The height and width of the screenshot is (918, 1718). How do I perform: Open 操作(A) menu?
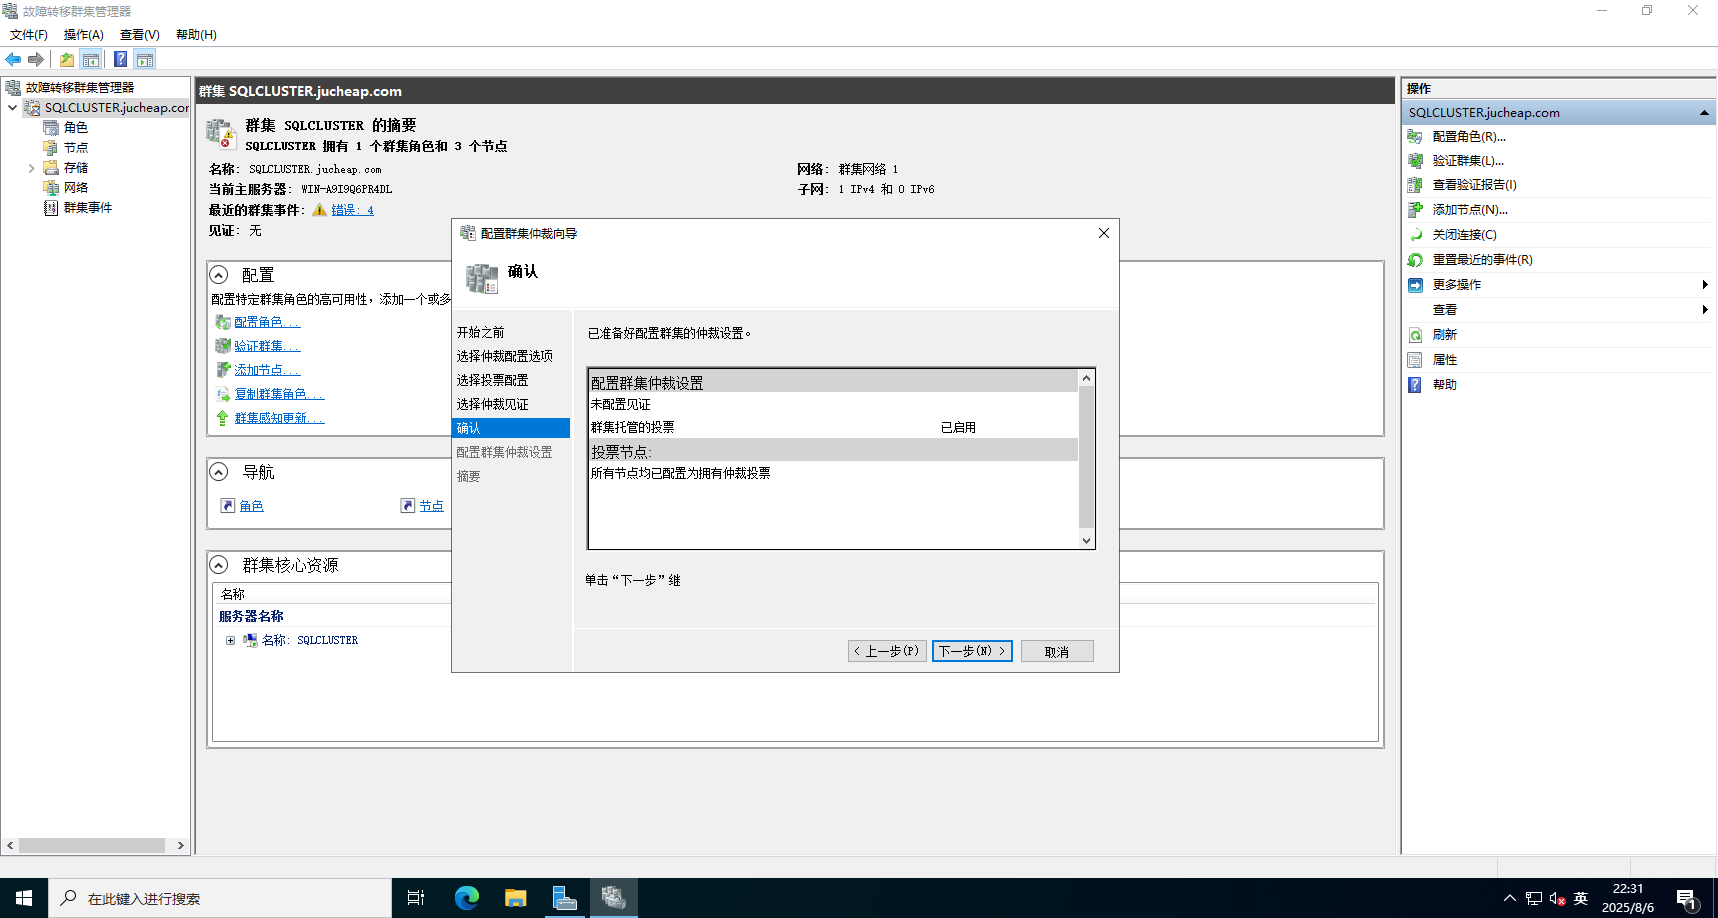tap(84, 34)
